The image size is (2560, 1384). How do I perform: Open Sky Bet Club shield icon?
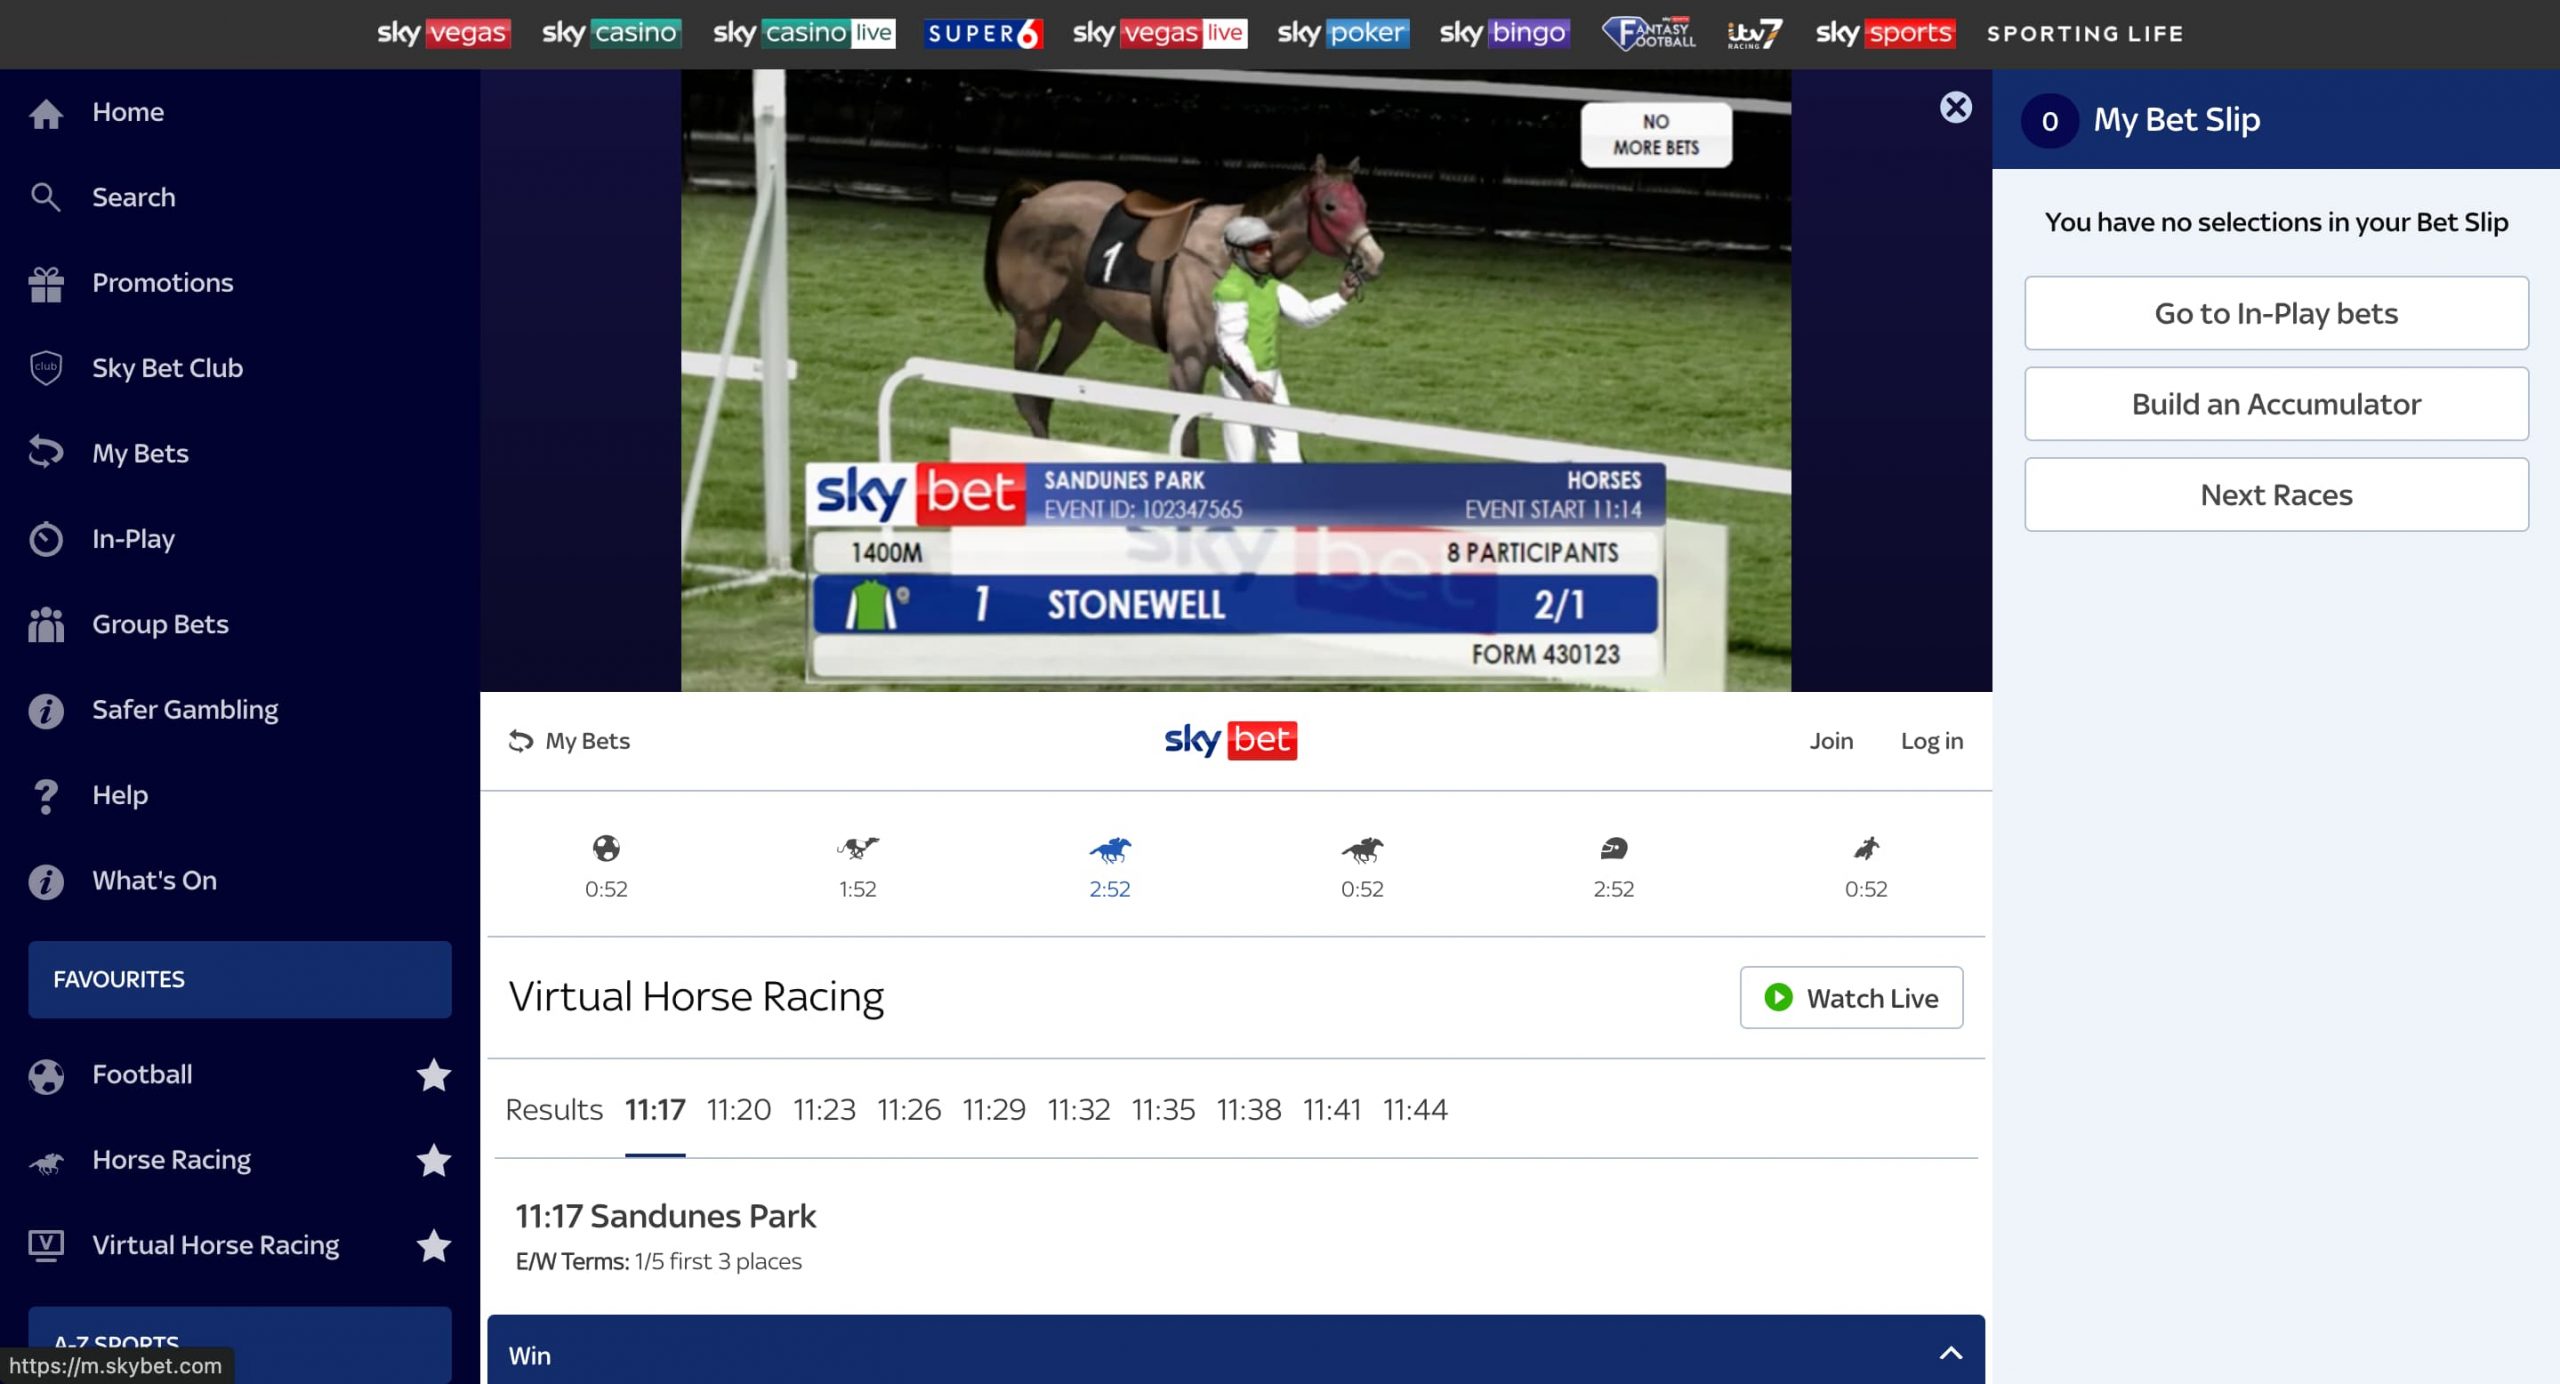coord(46,369)
